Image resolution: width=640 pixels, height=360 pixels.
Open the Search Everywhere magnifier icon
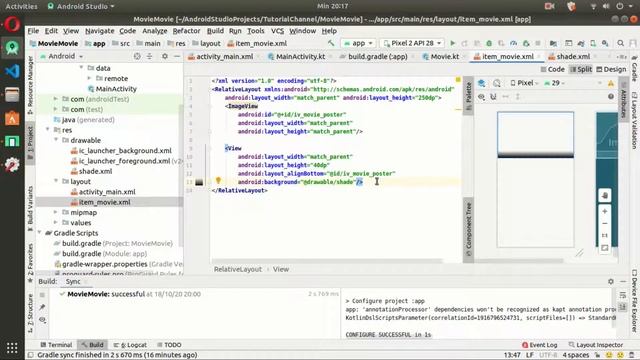(x=620, y=43)
